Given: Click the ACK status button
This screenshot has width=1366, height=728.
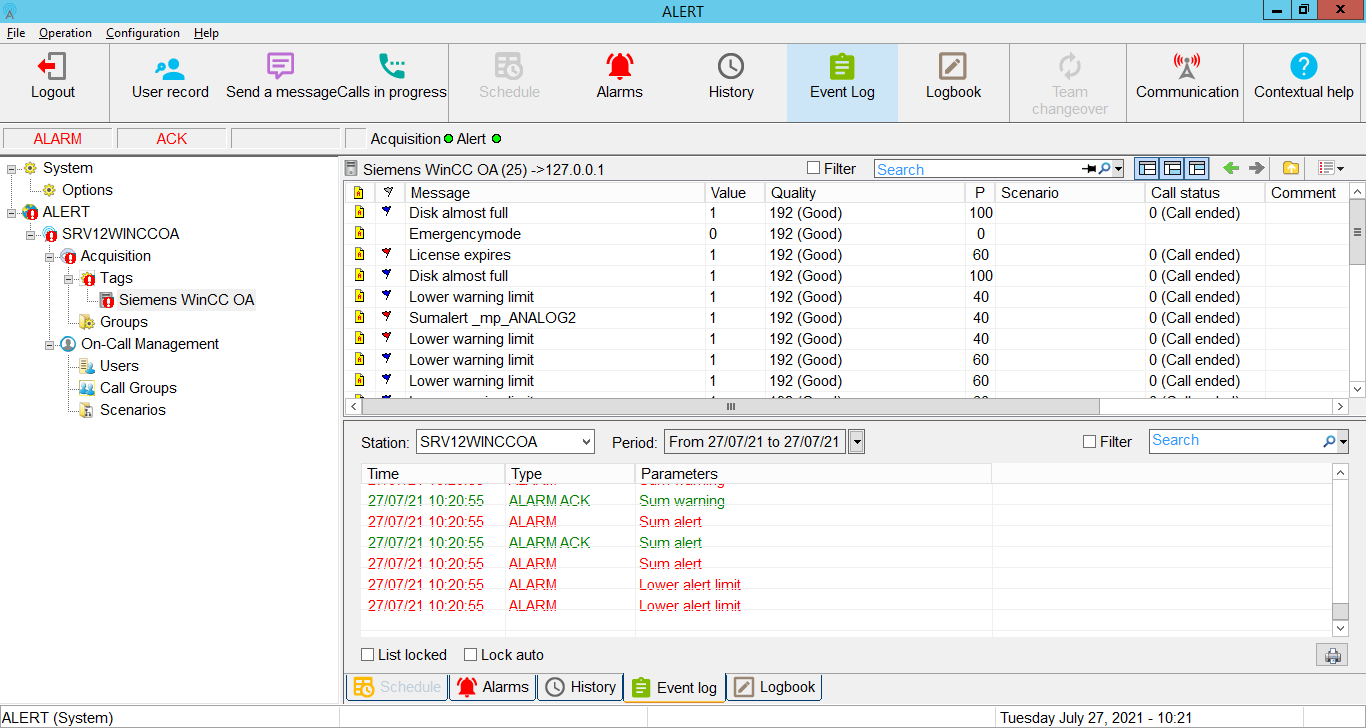Looking at the screenshot, I should (x=171, y=139).
